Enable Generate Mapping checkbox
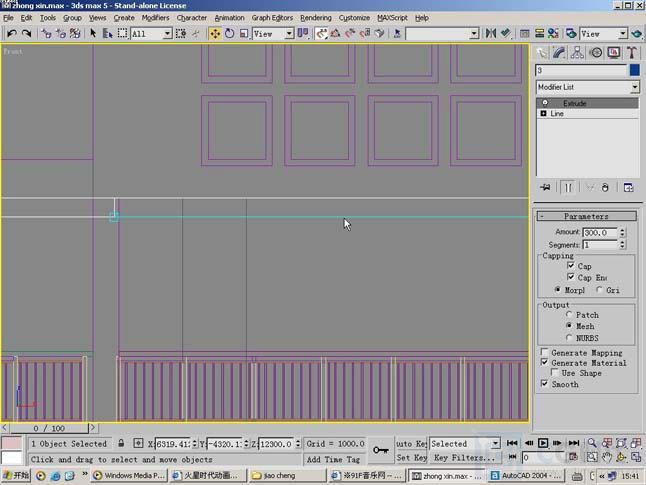The image size is (646, 485). (x=544, y=352)
